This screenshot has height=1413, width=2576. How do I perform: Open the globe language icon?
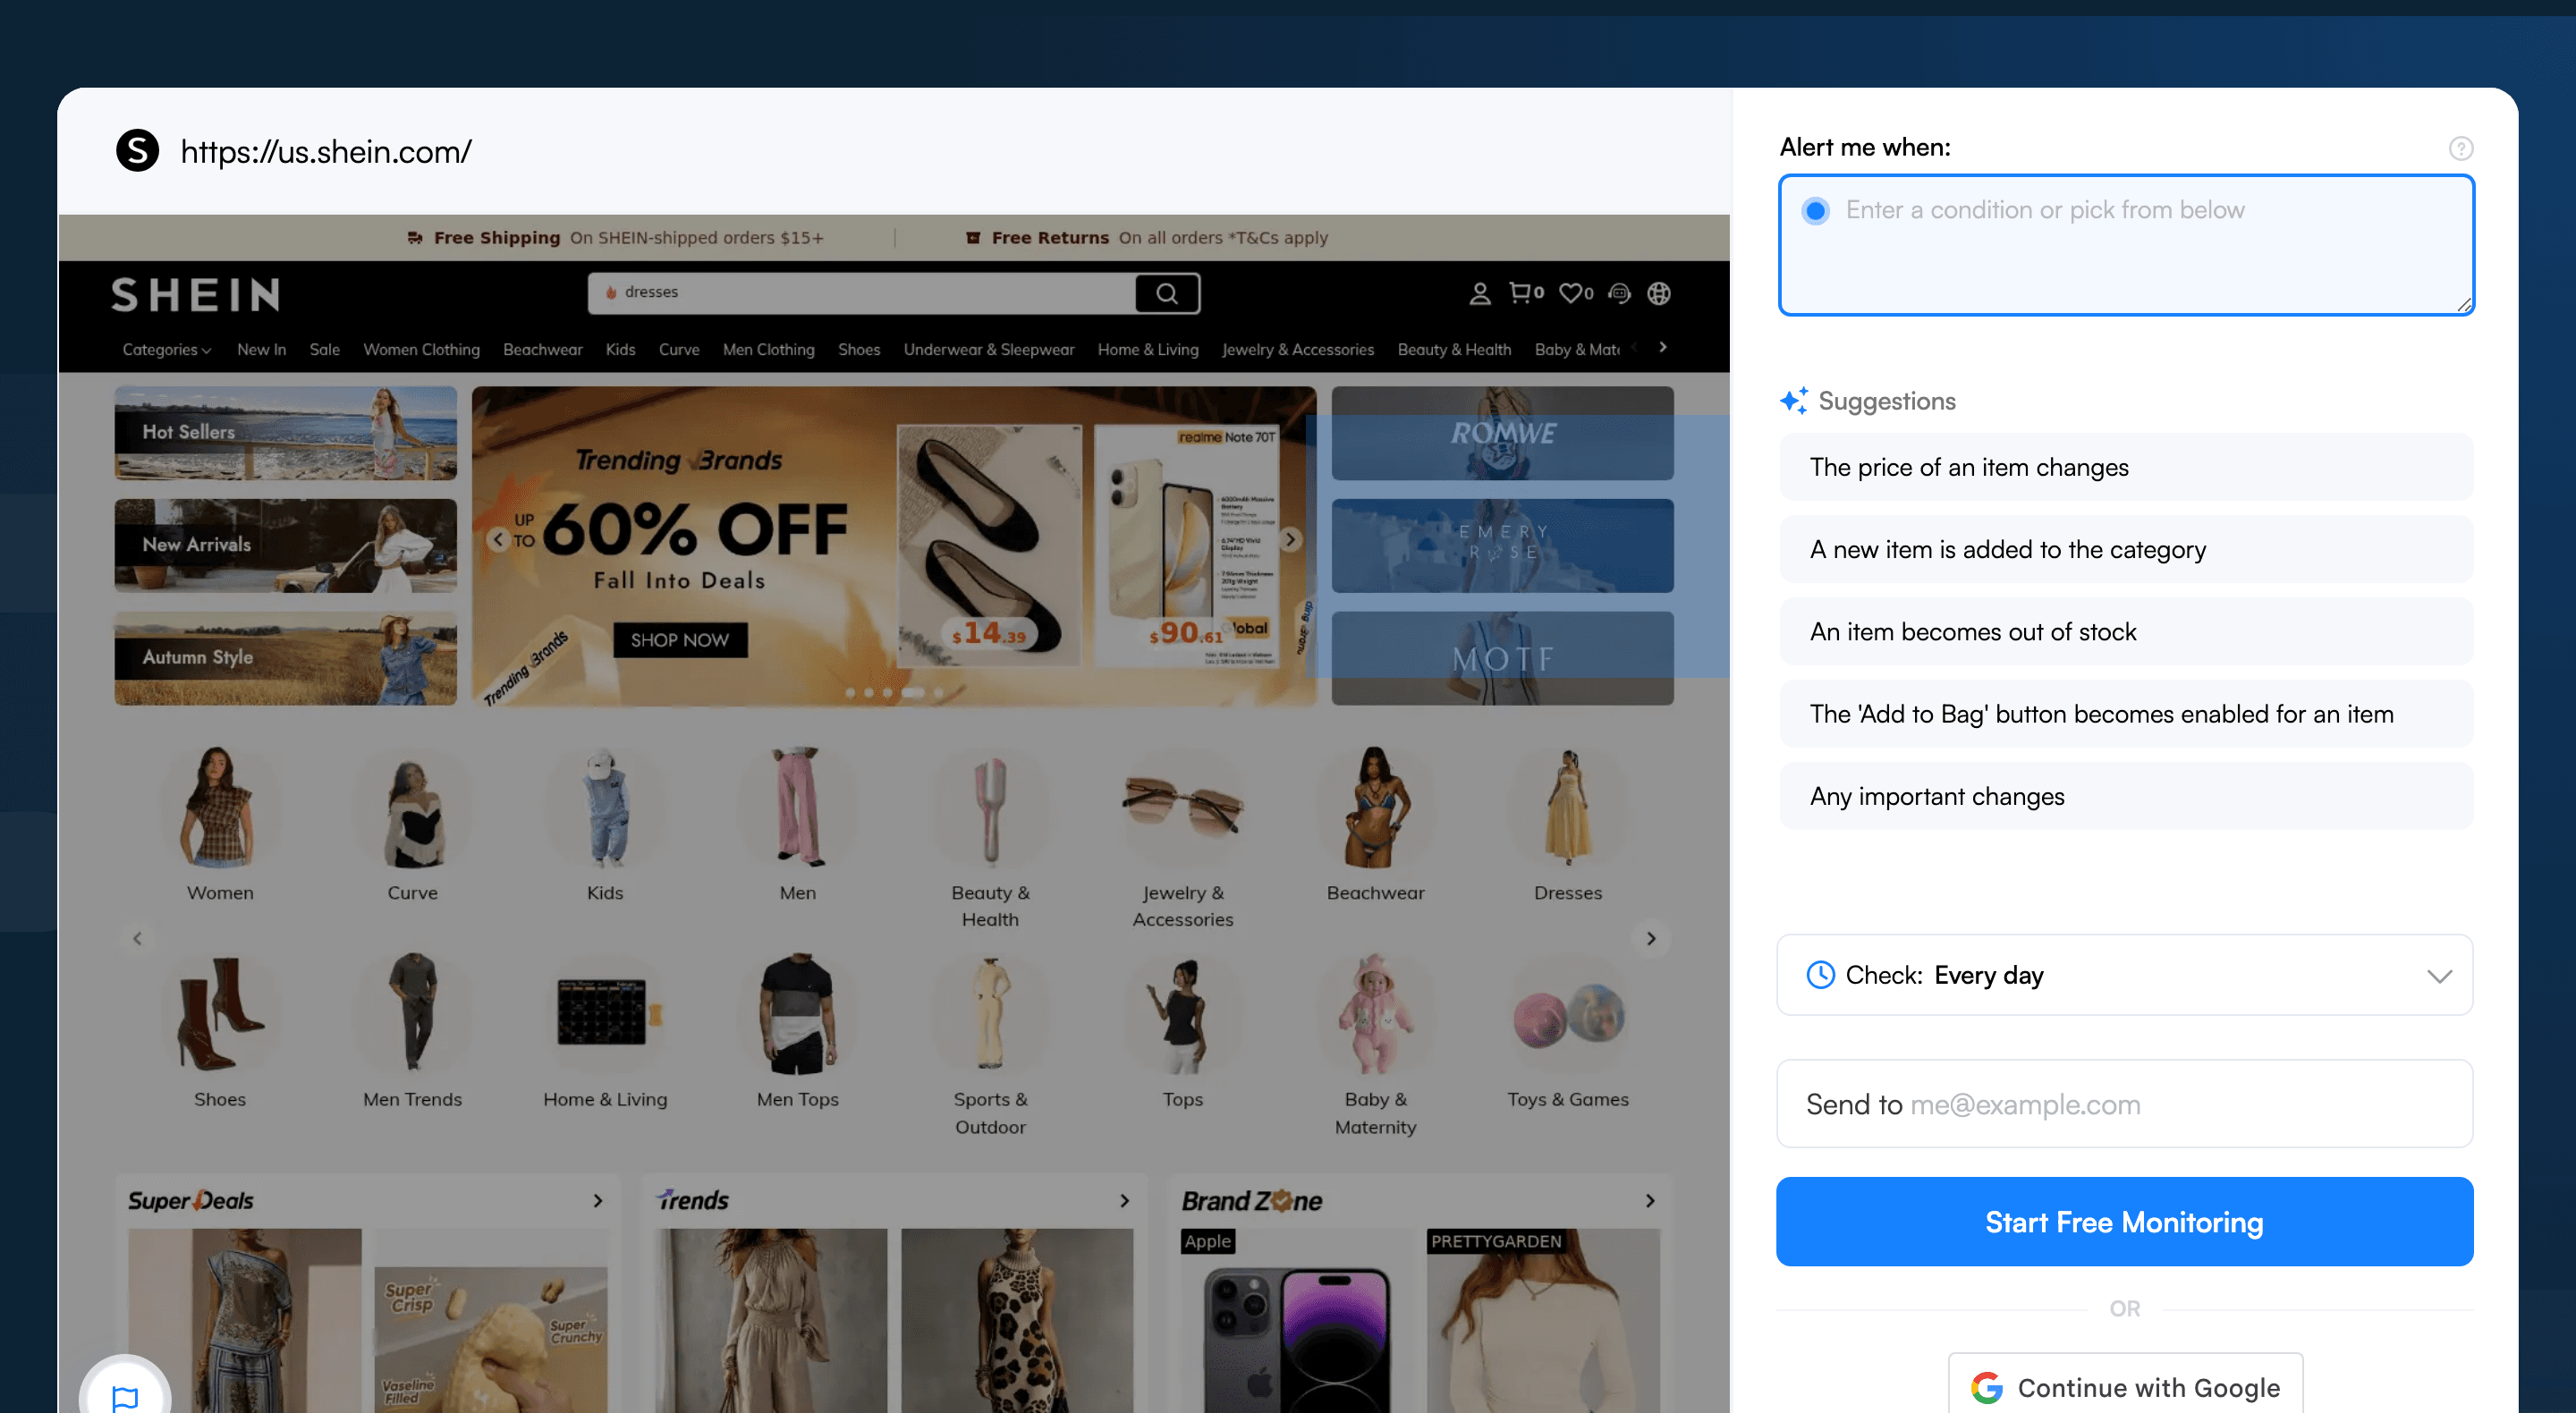[1660, 293]
